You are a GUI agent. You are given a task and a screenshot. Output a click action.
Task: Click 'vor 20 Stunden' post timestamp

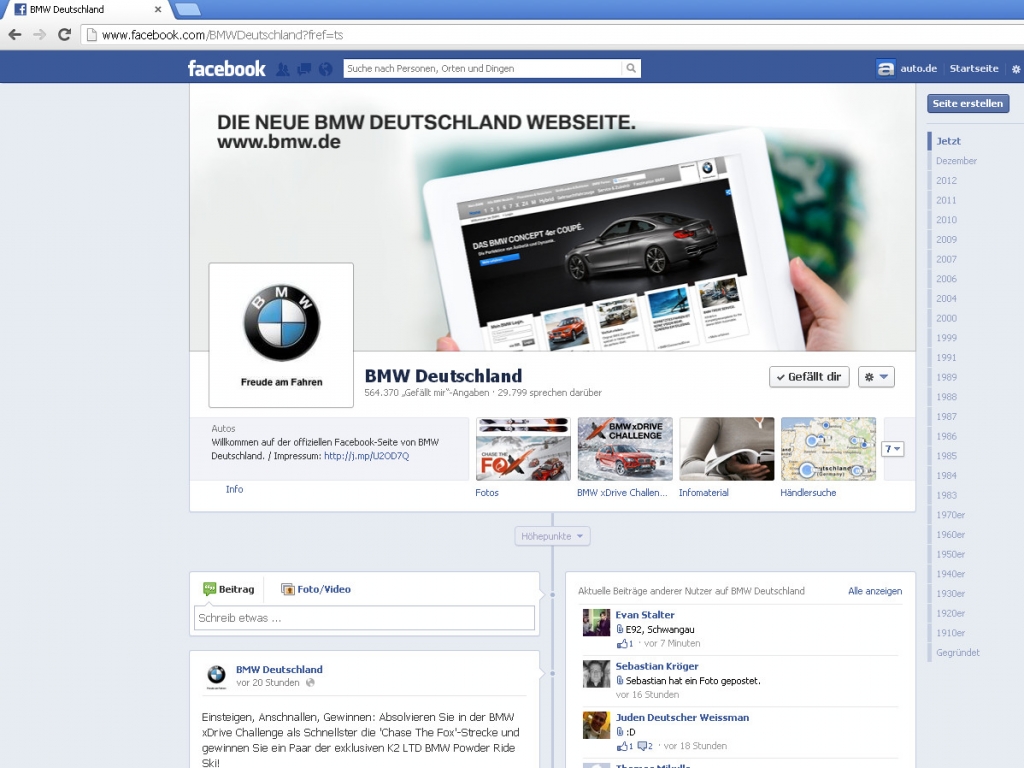[x=268, y=682]
